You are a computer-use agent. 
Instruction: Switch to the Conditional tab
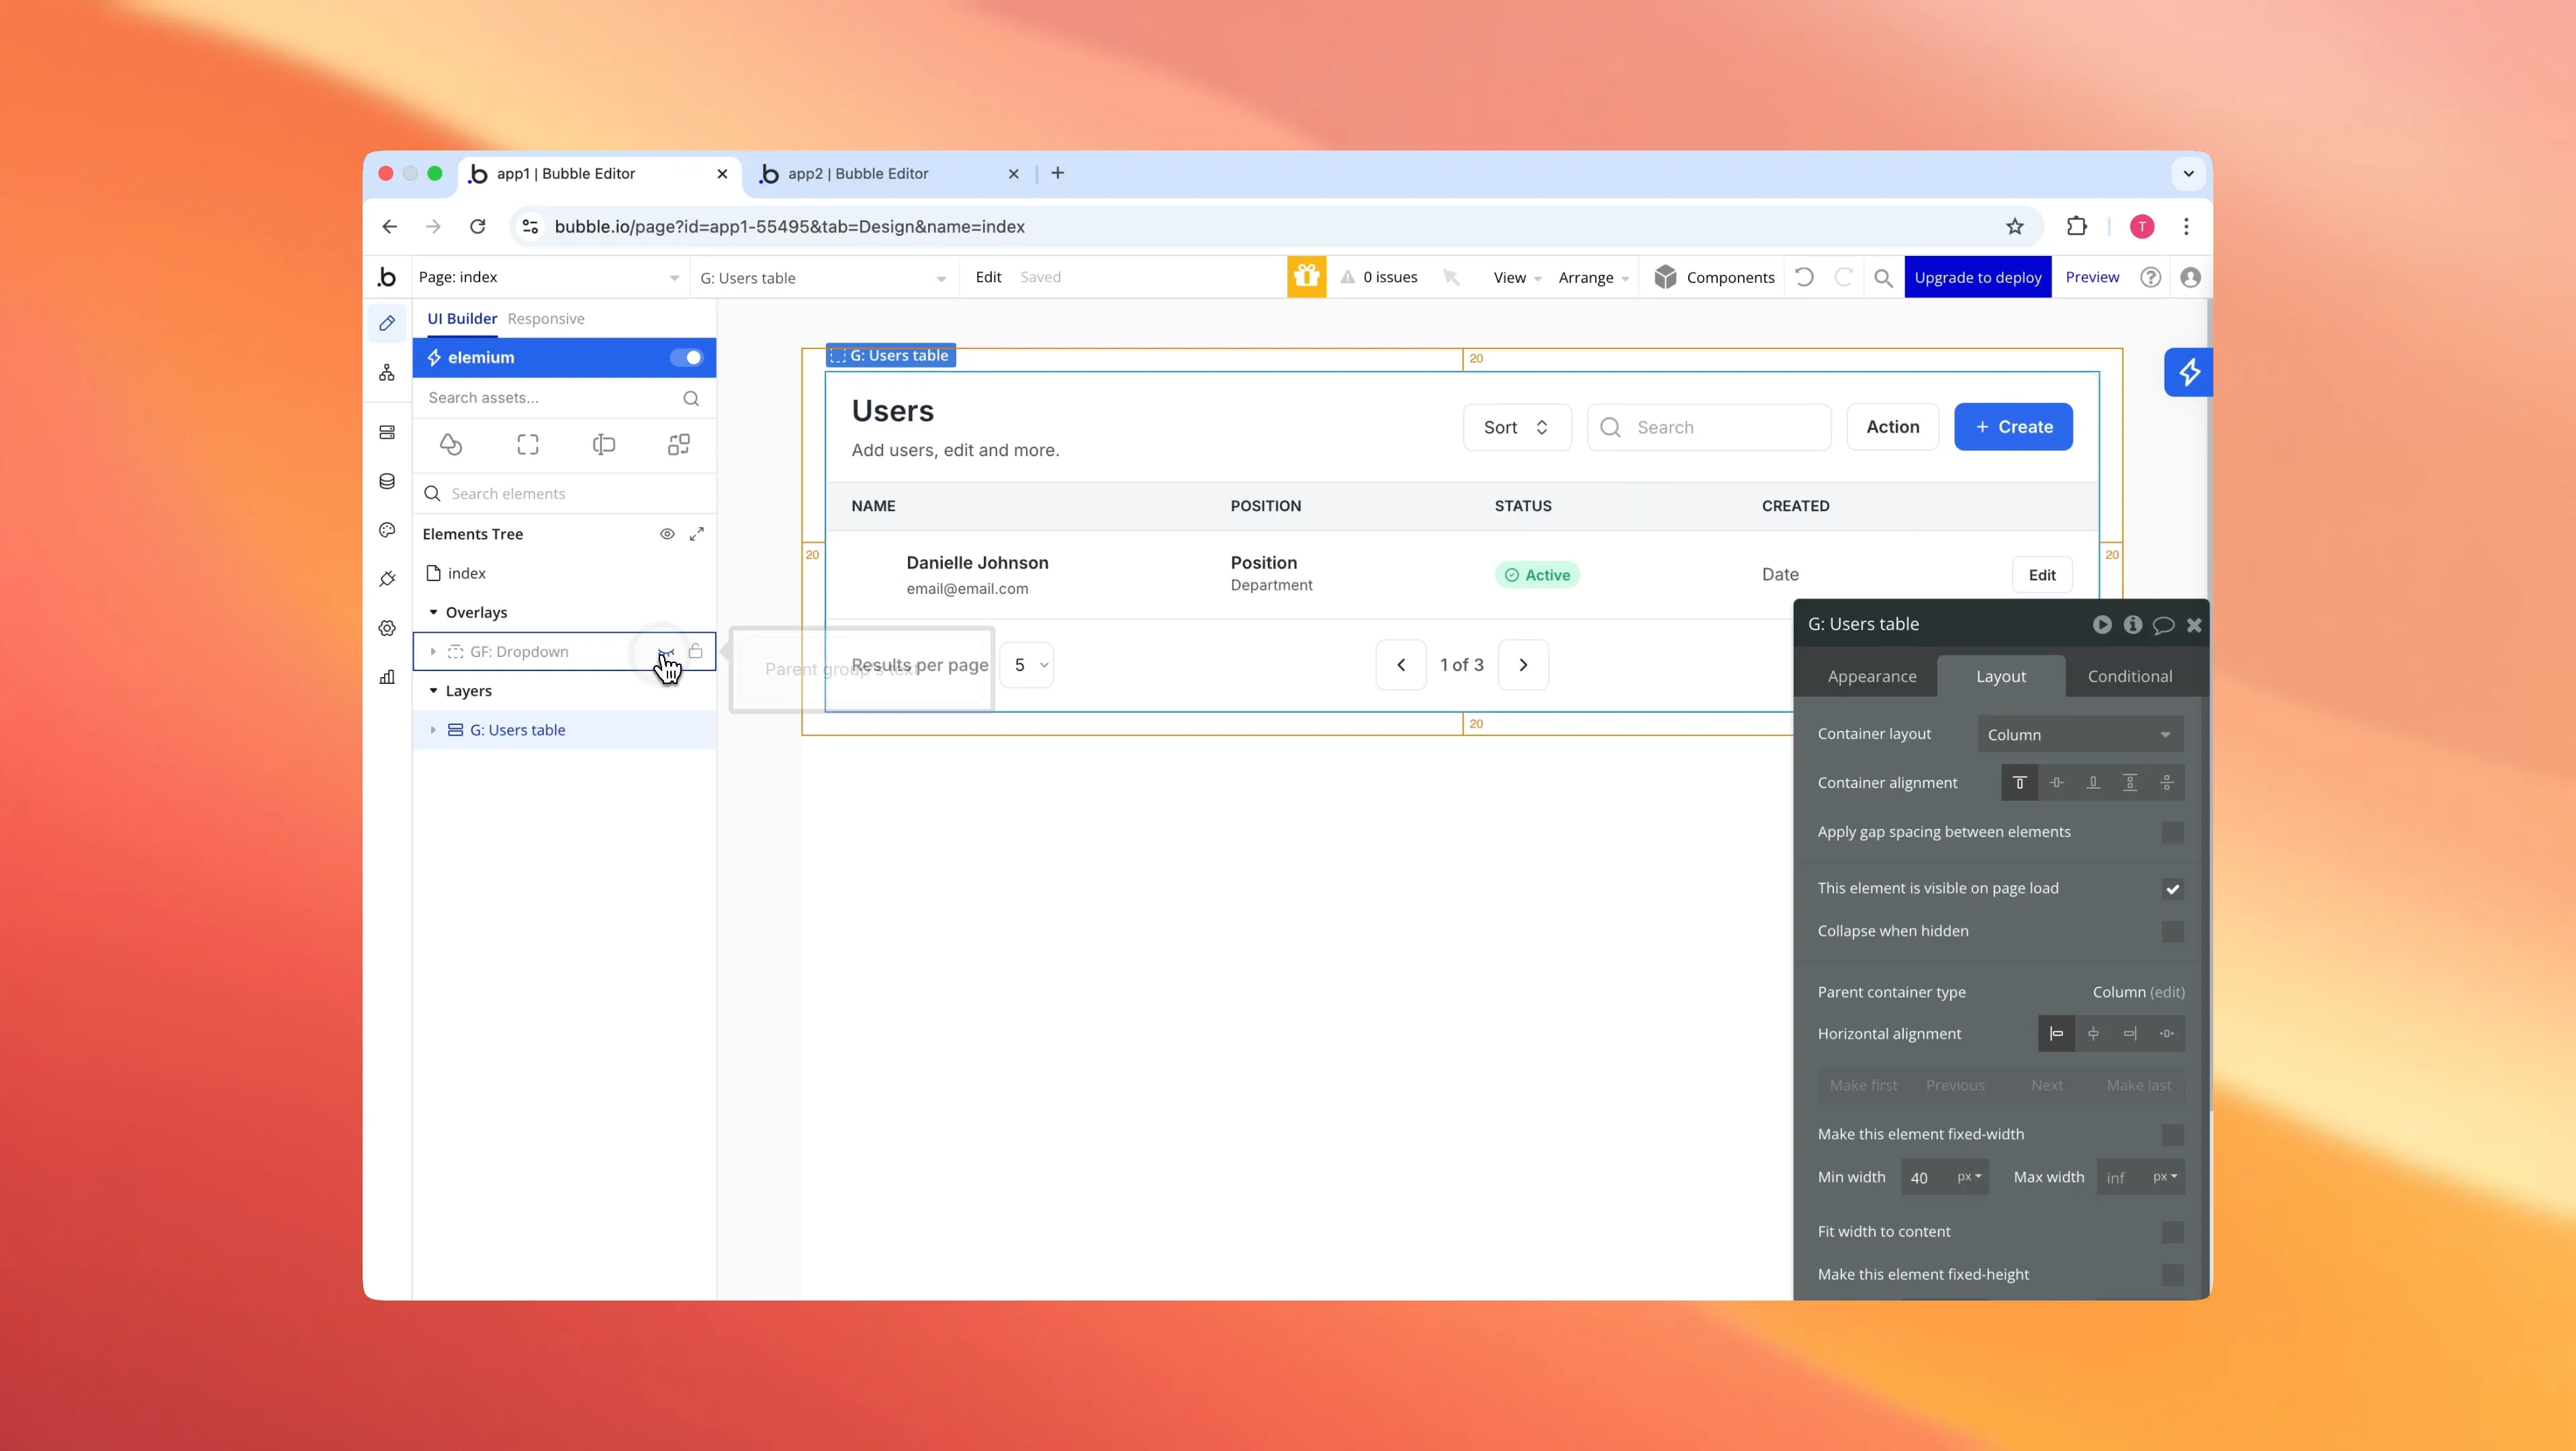click(2129, 677)
